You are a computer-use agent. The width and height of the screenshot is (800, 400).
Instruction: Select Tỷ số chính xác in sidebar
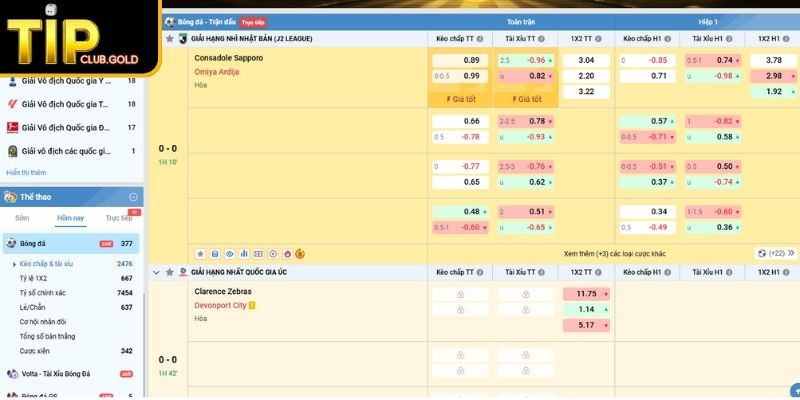[x=42, y=293]
